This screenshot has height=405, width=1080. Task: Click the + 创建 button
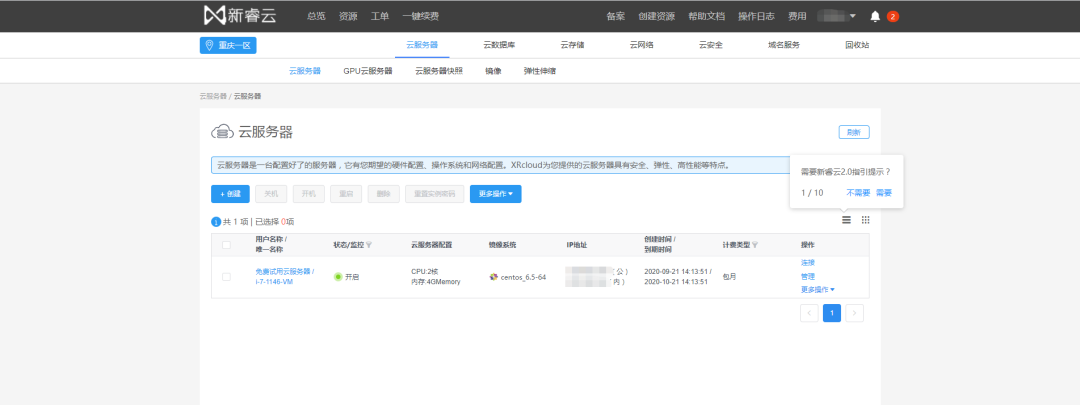(x=230, y=194)
